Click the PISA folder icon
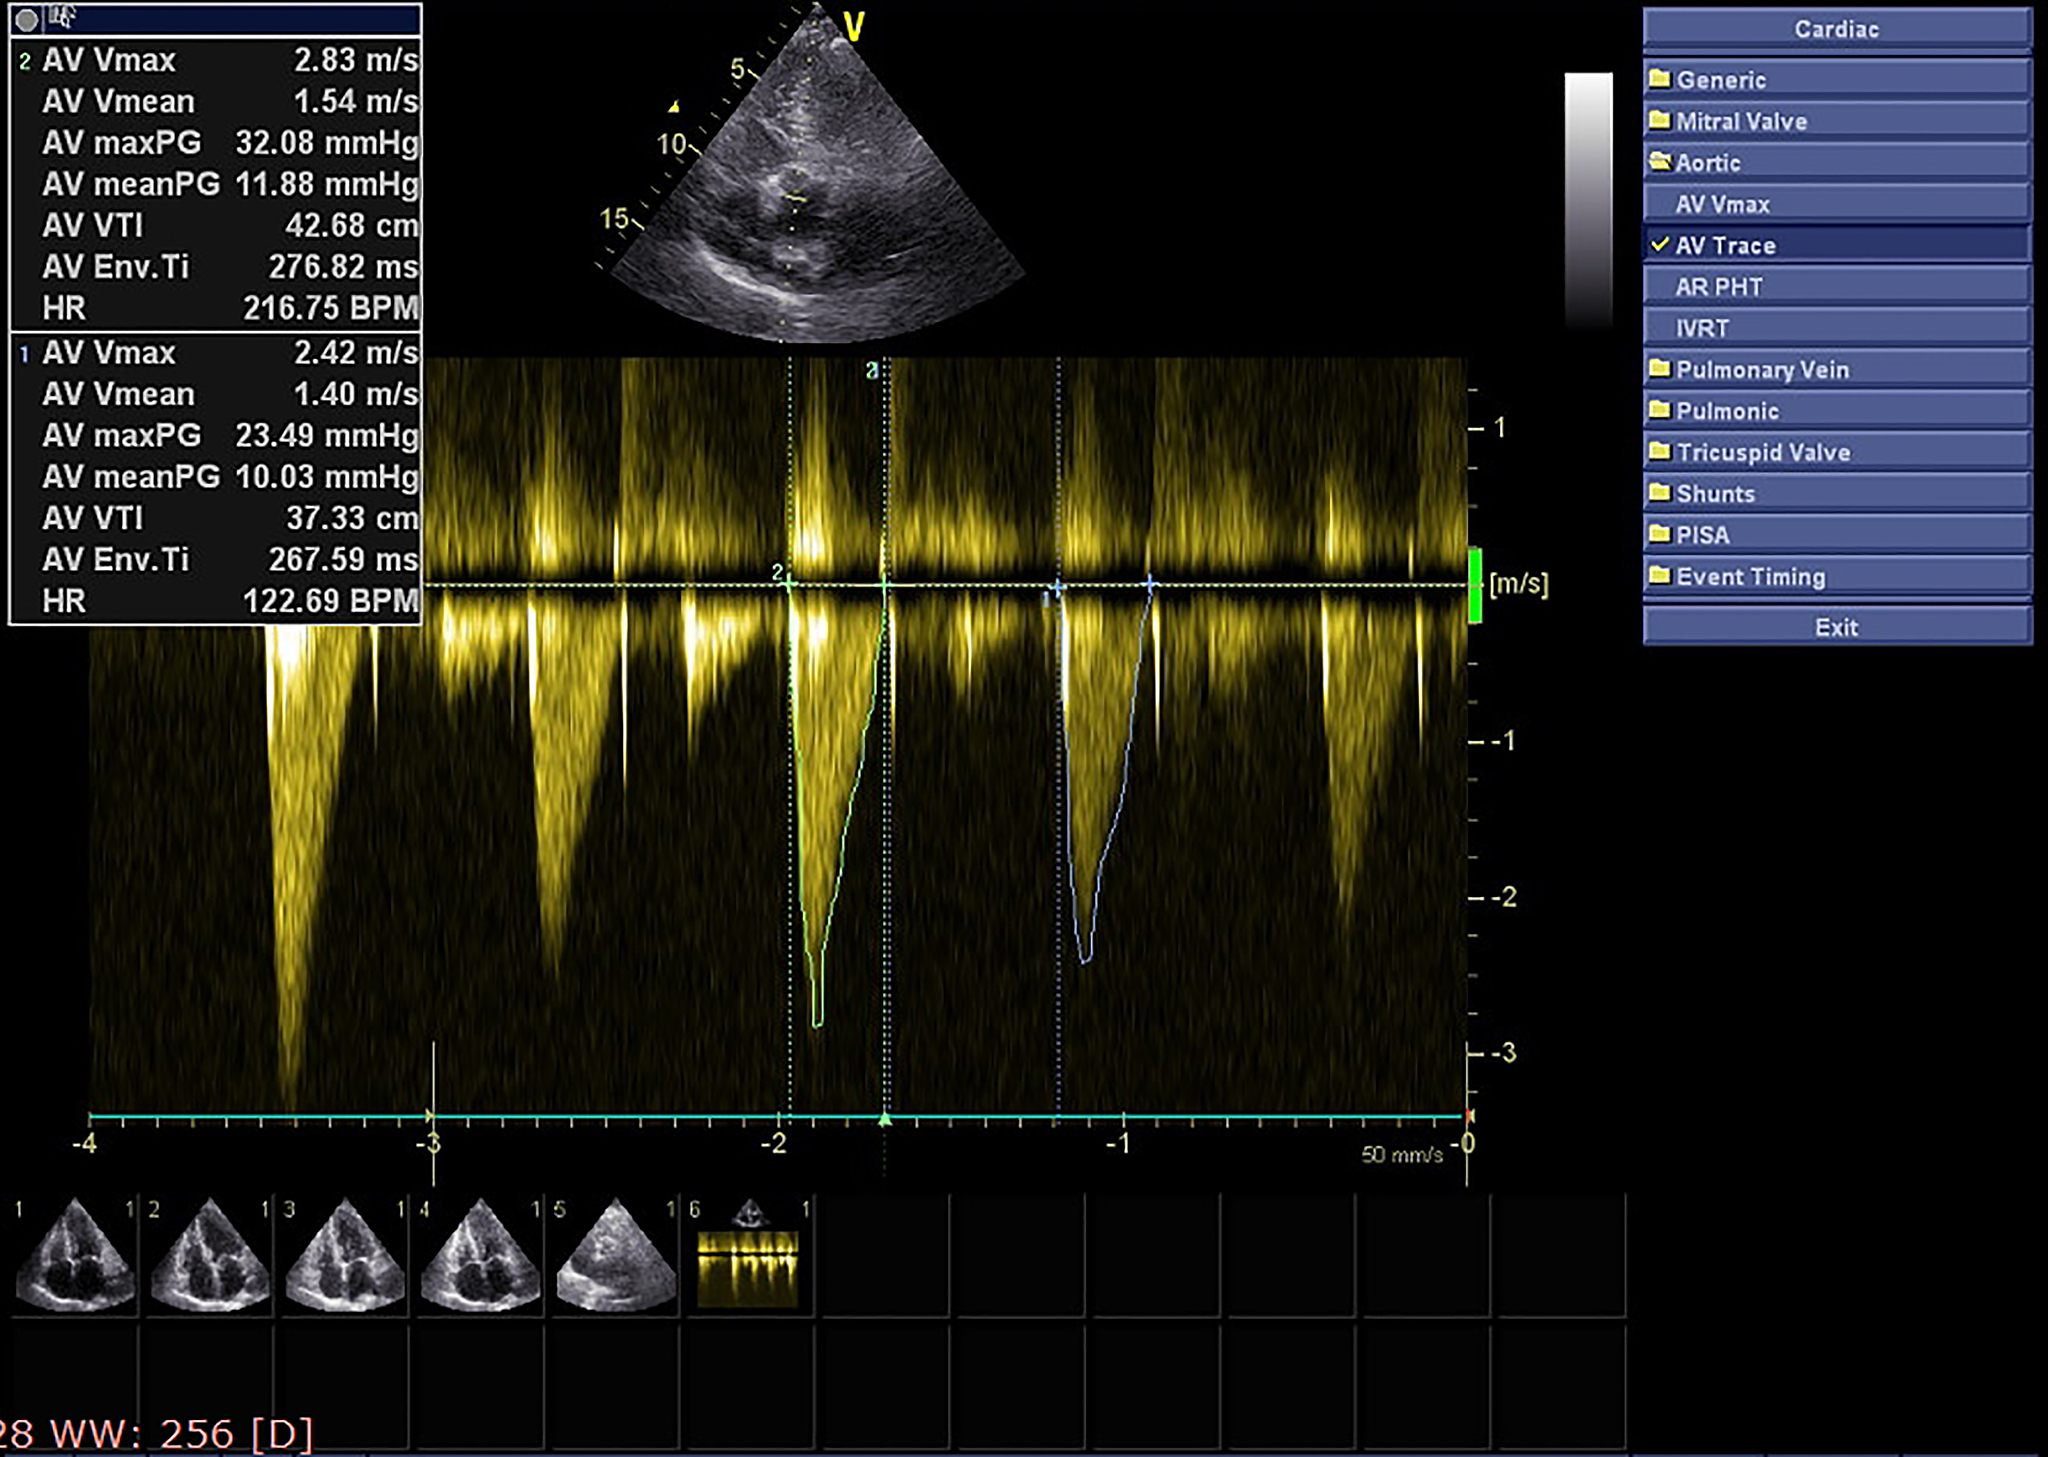Viewport: 2048px width, 1457px height. click(1660, 534)
